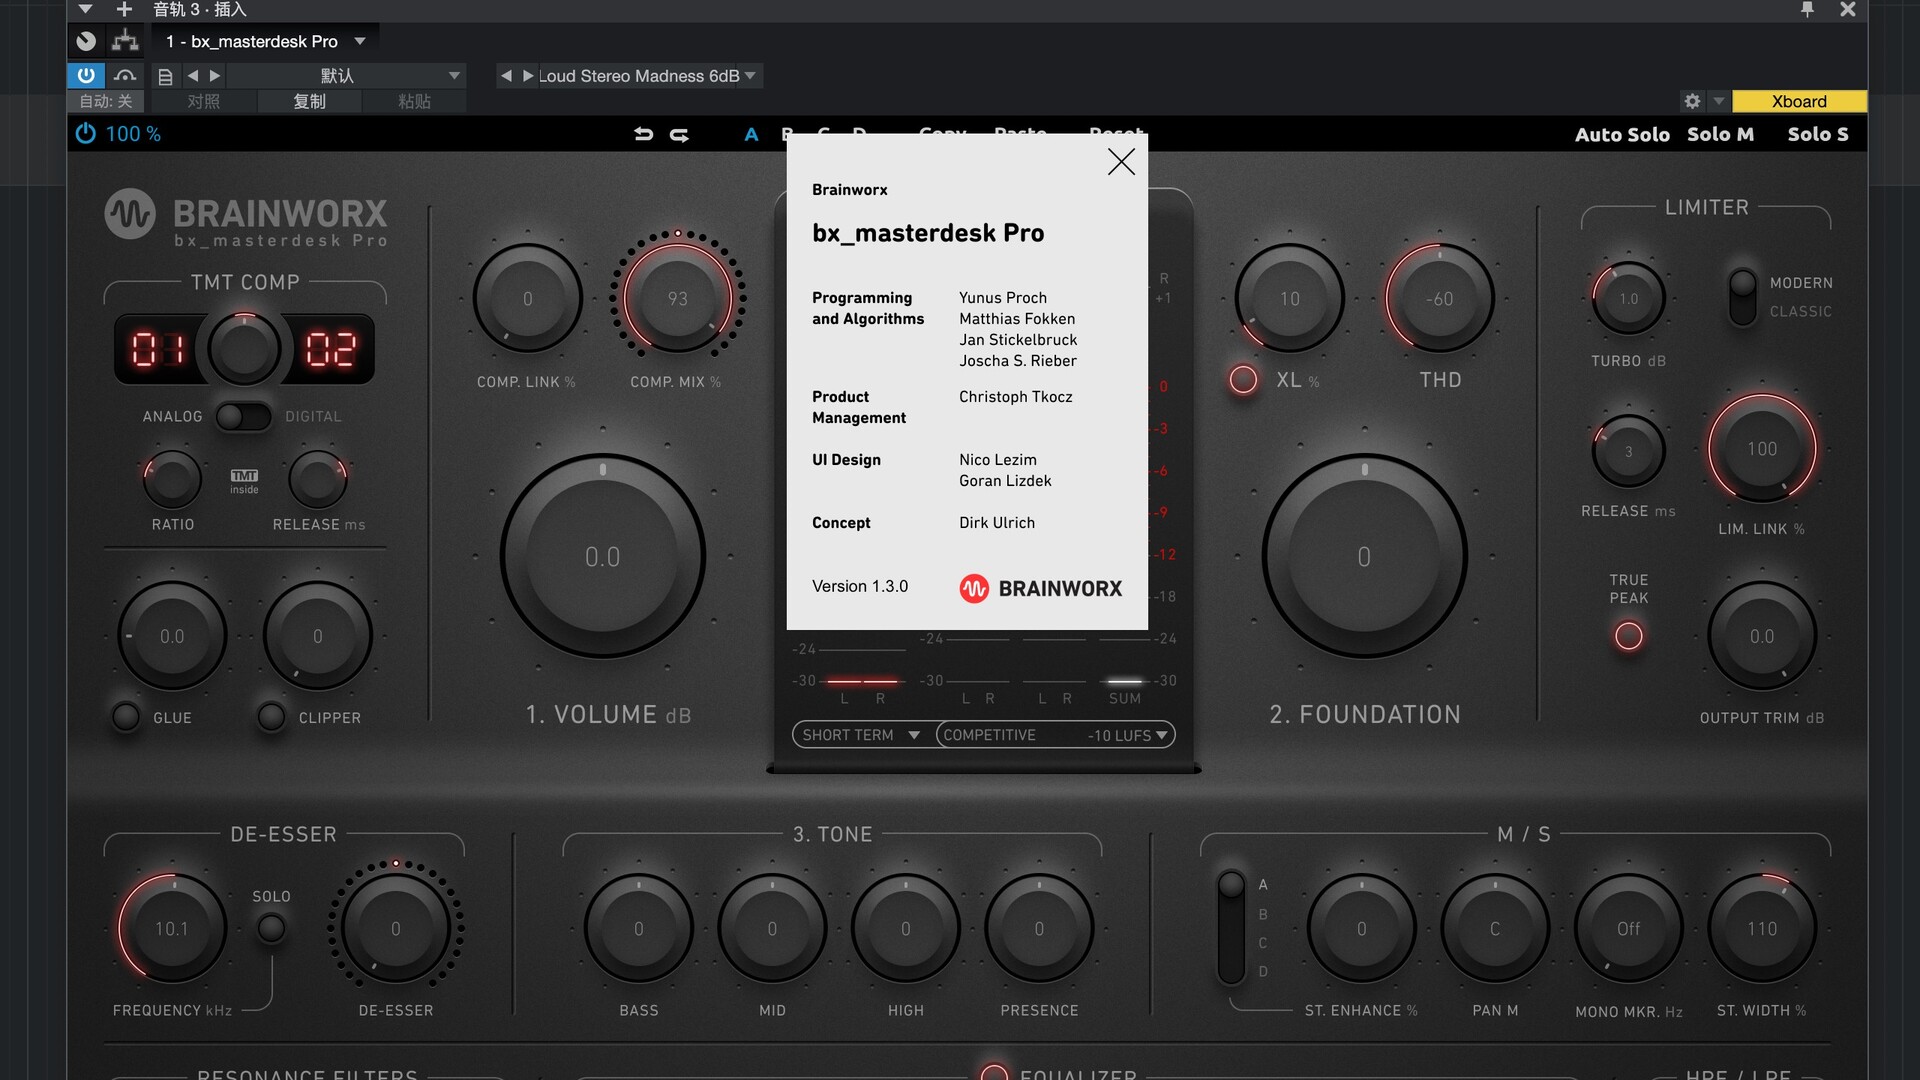Open the SHORT TERM meter mode dropdown
The image size is (1920, 1080).
coord(862,735)
